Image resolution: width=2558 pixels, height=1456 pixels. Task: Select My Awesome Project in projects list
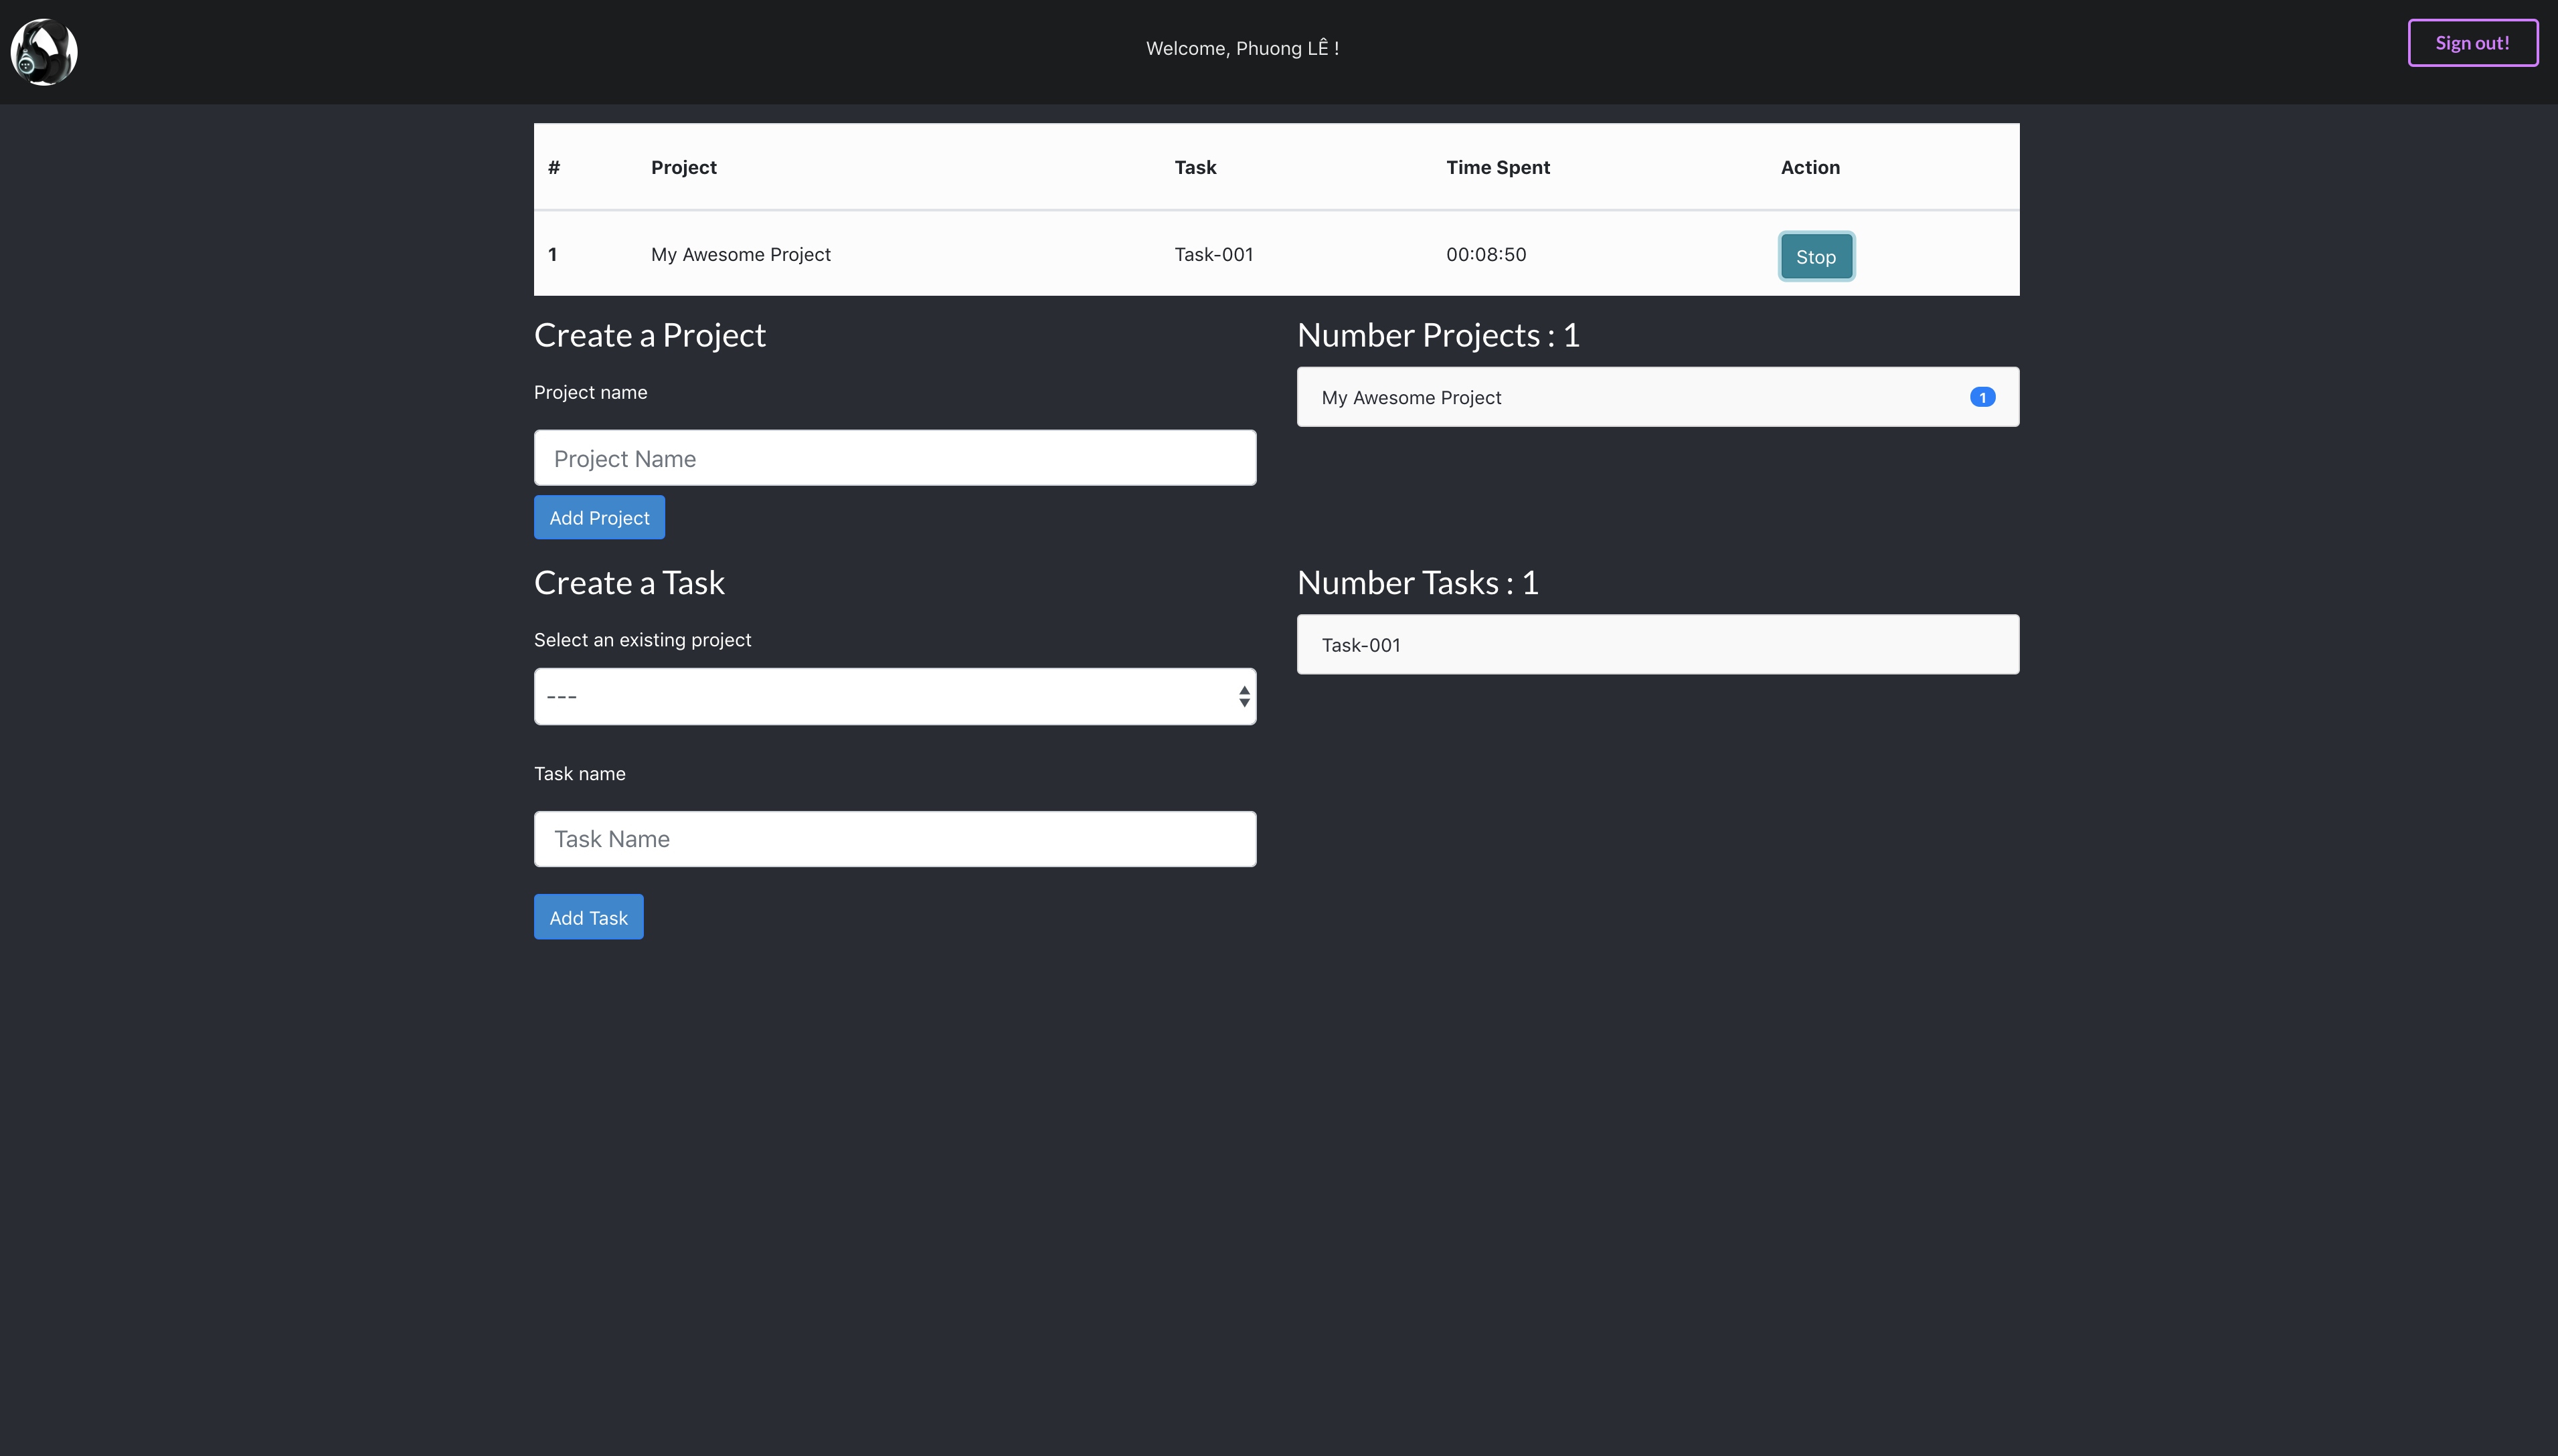1410,397
